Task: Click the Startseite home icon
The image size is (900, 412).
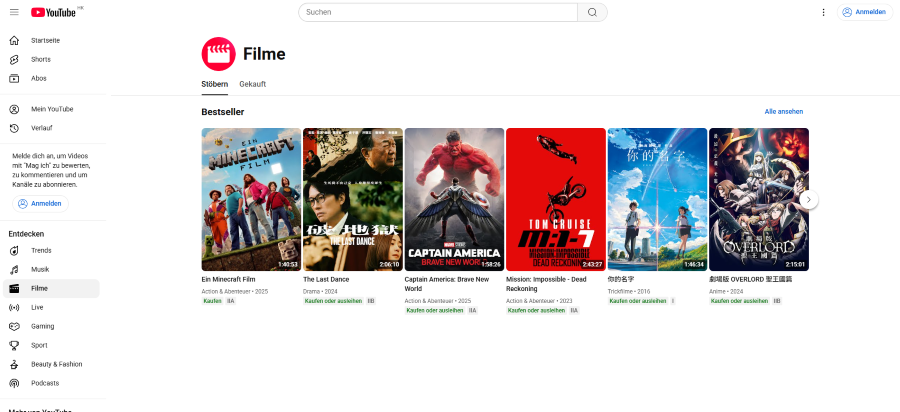Action: (14, 41)
